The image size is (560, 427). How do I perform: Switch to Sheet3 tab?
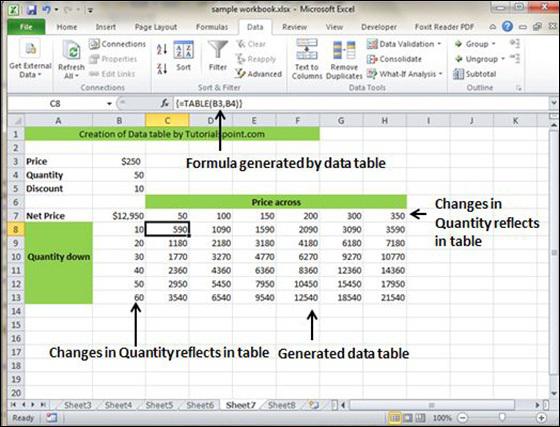(78, 405)
